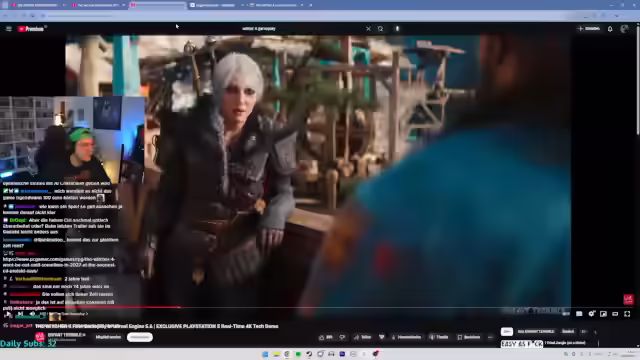640x360 pixels.
Task: Click the YouTube Premium logo
Action: [31, 29]
